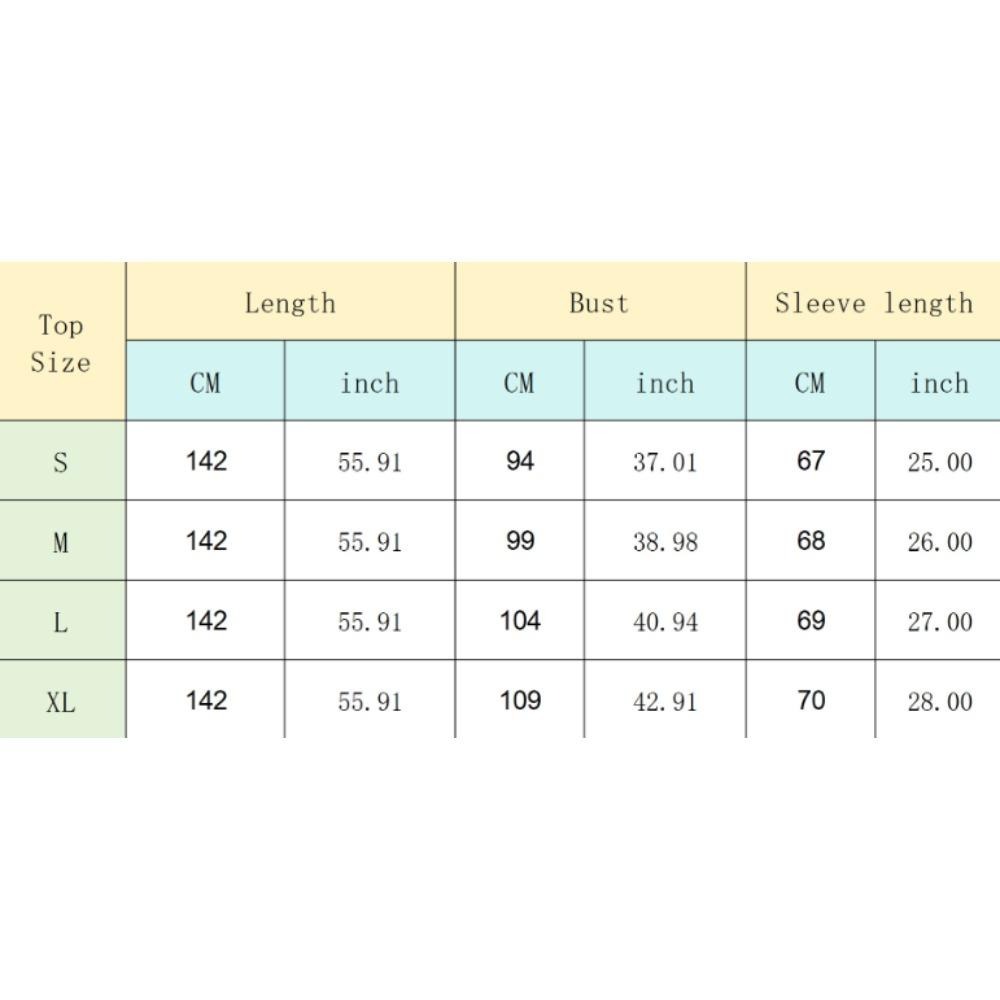Click the CM subheader under Length
The image size is (1000, 1000).
[x=205, y=382]
